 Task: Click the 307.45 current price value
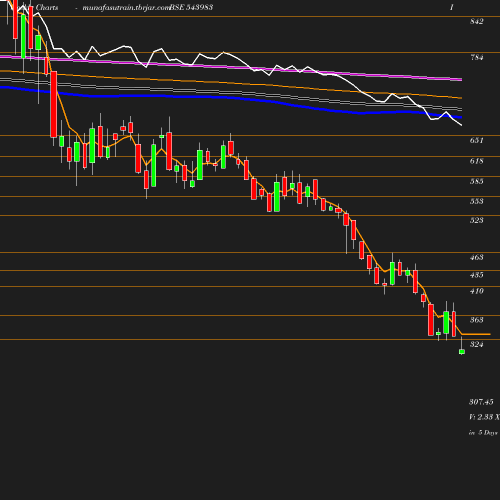coord(481,402)
